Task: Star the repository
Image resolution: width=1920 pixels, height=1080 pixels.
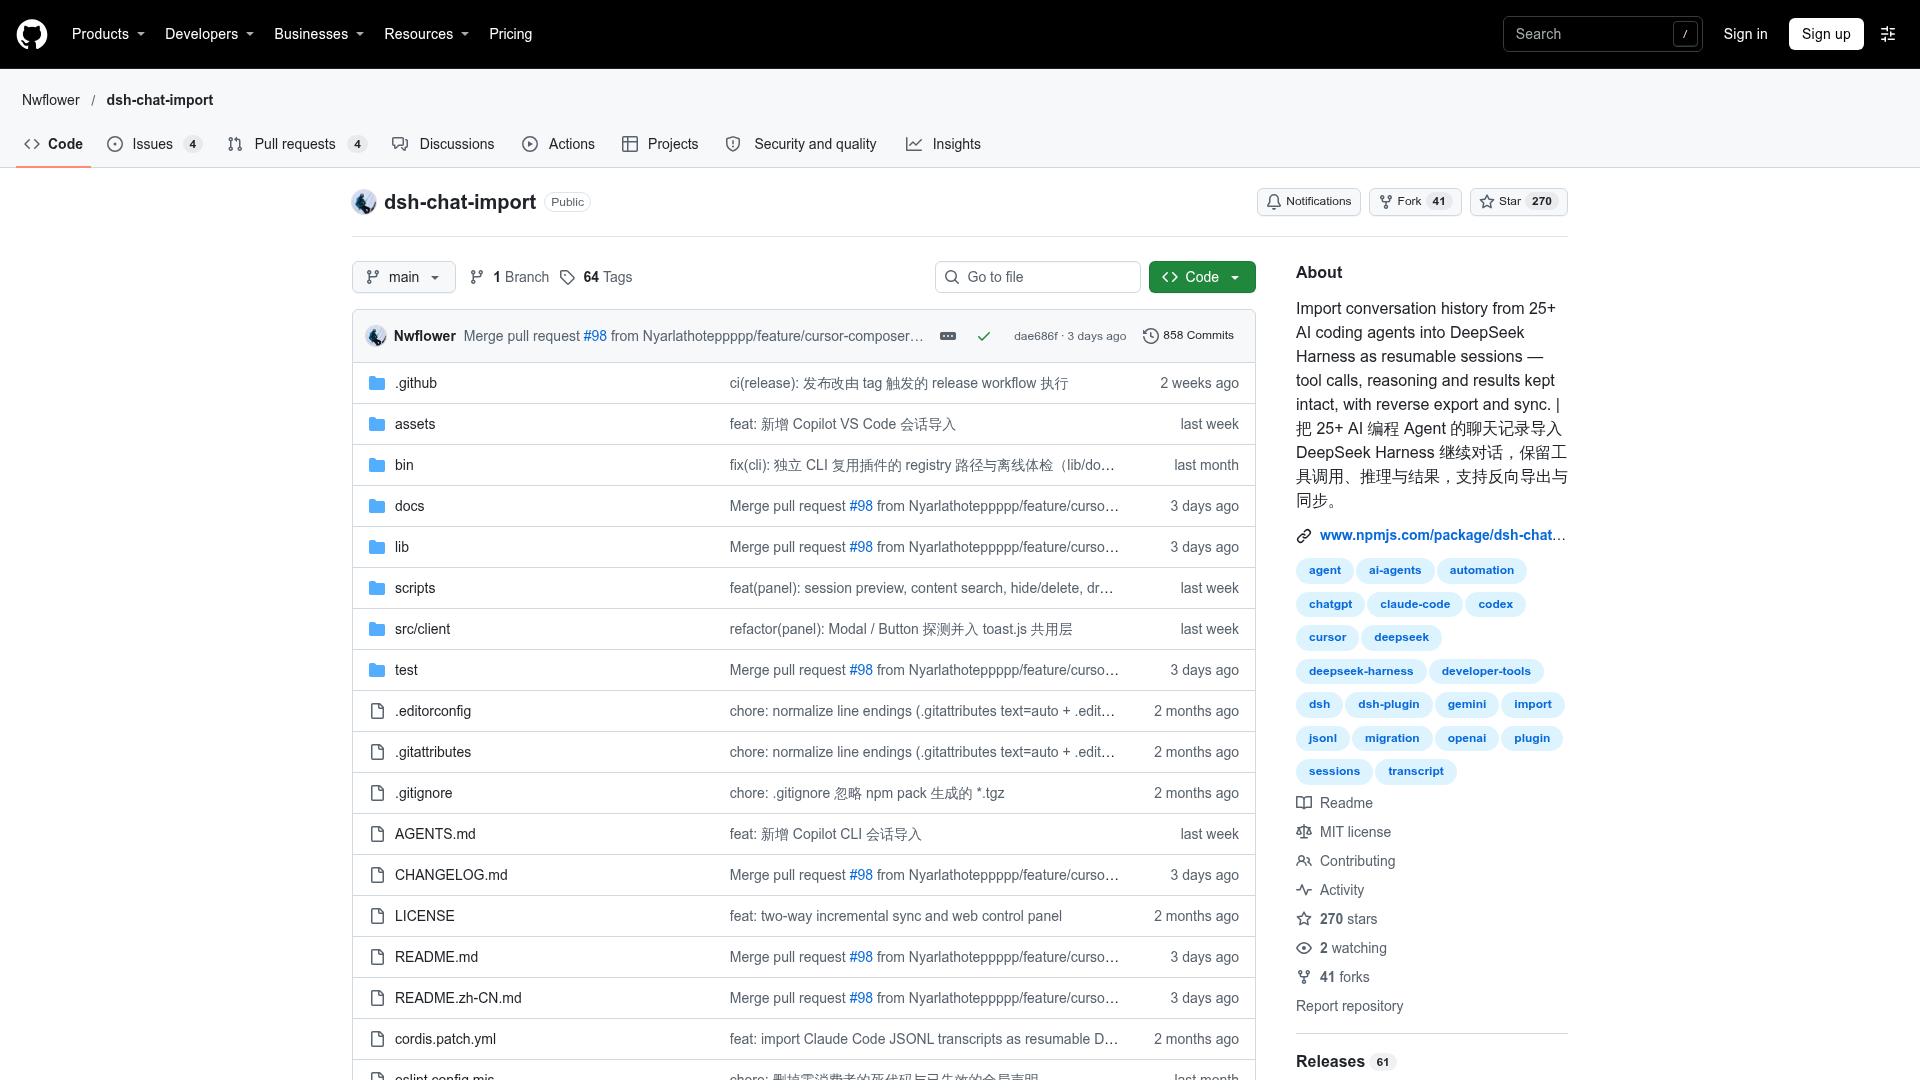Action: [1518, 202]
